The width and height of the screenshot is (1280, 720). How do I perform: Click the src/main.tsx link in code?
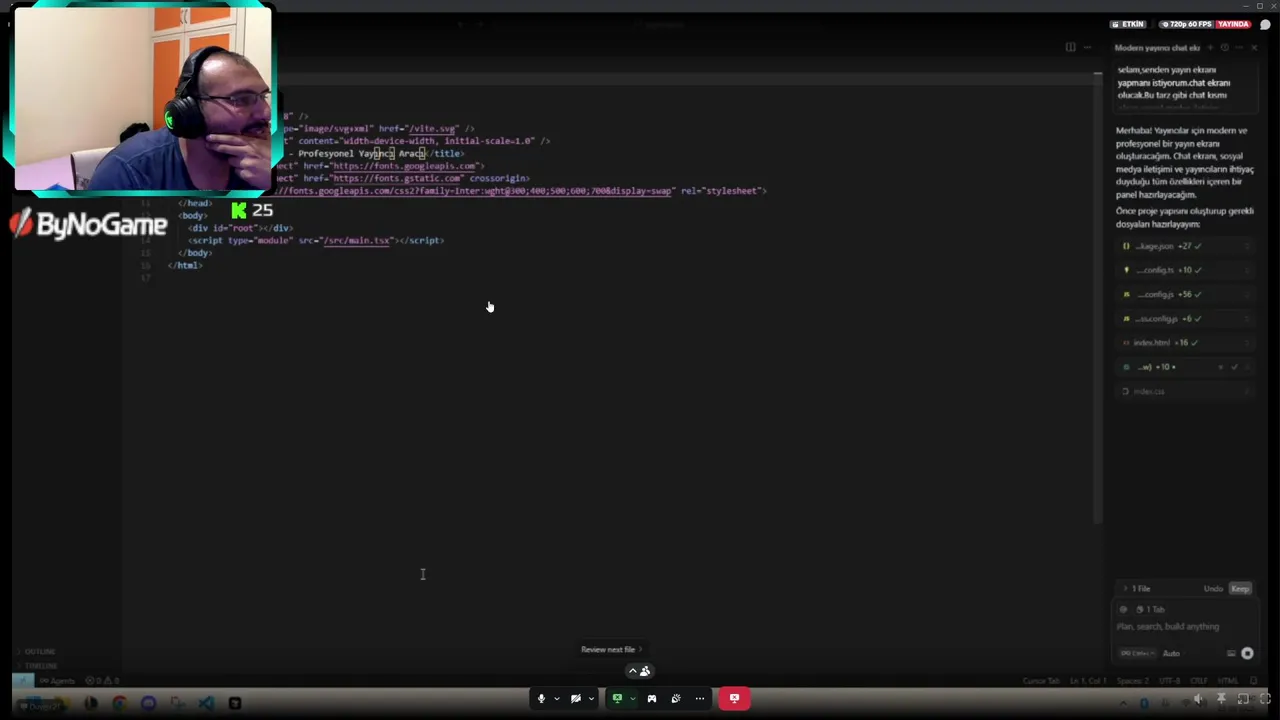(357, 240)
